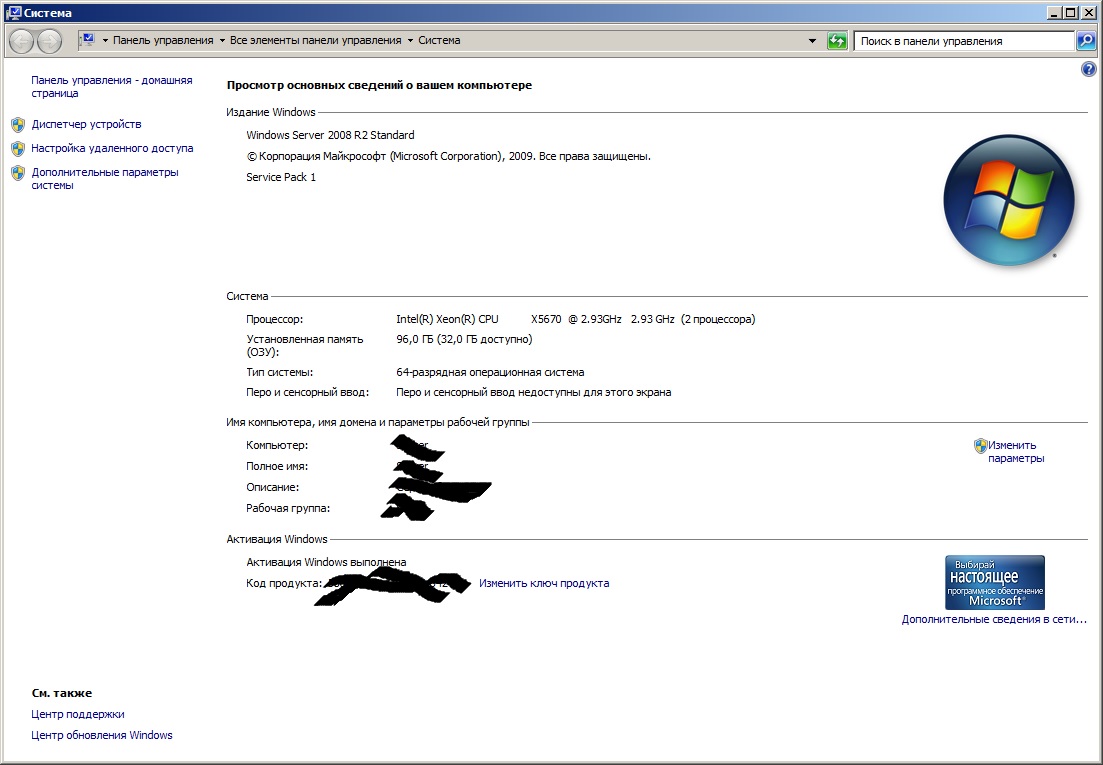Click the shield next to Настройка удаленного доступа
The width and height of the screenshot is (1103, 765).
(x=18, y=149)
